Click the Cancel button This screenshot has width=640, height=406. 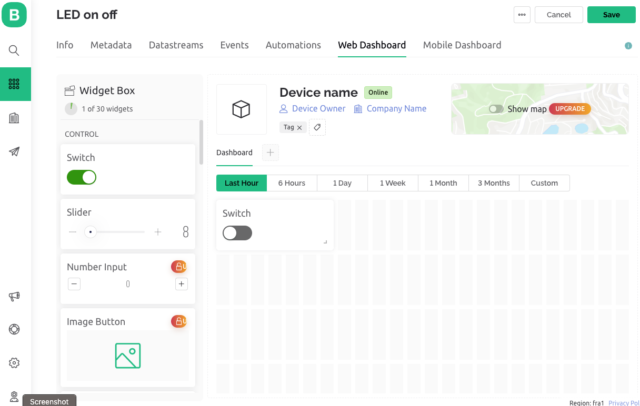pos(559,15)
